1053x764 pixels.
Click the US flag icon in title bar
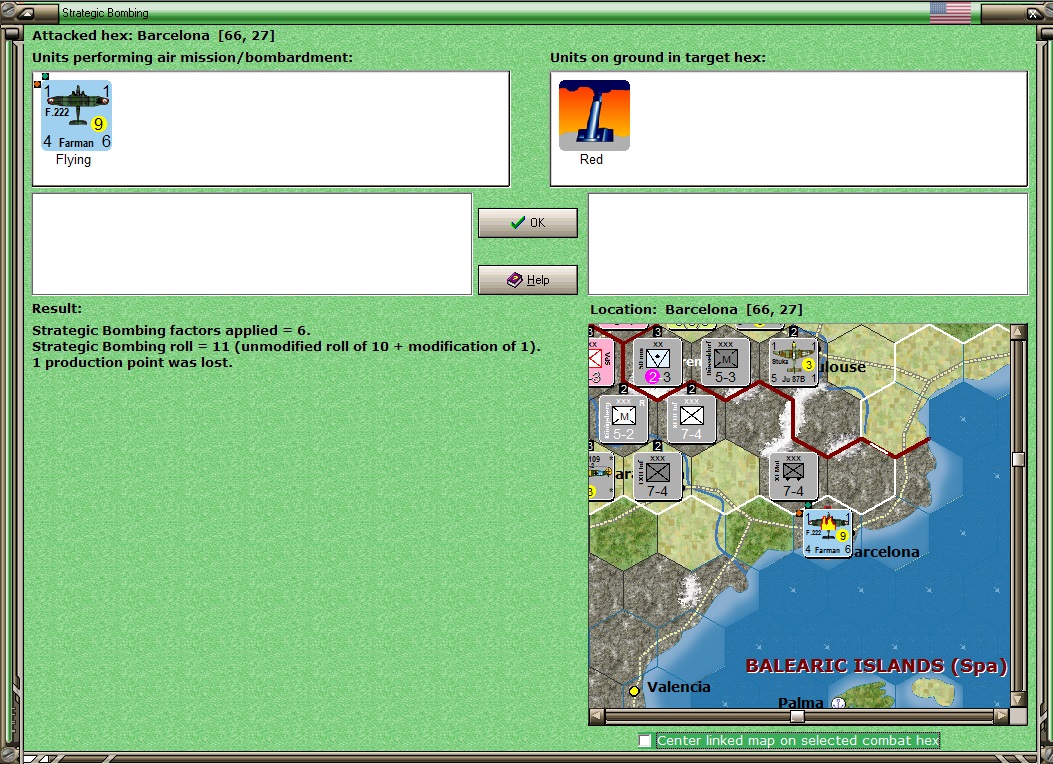coord(950,12)
